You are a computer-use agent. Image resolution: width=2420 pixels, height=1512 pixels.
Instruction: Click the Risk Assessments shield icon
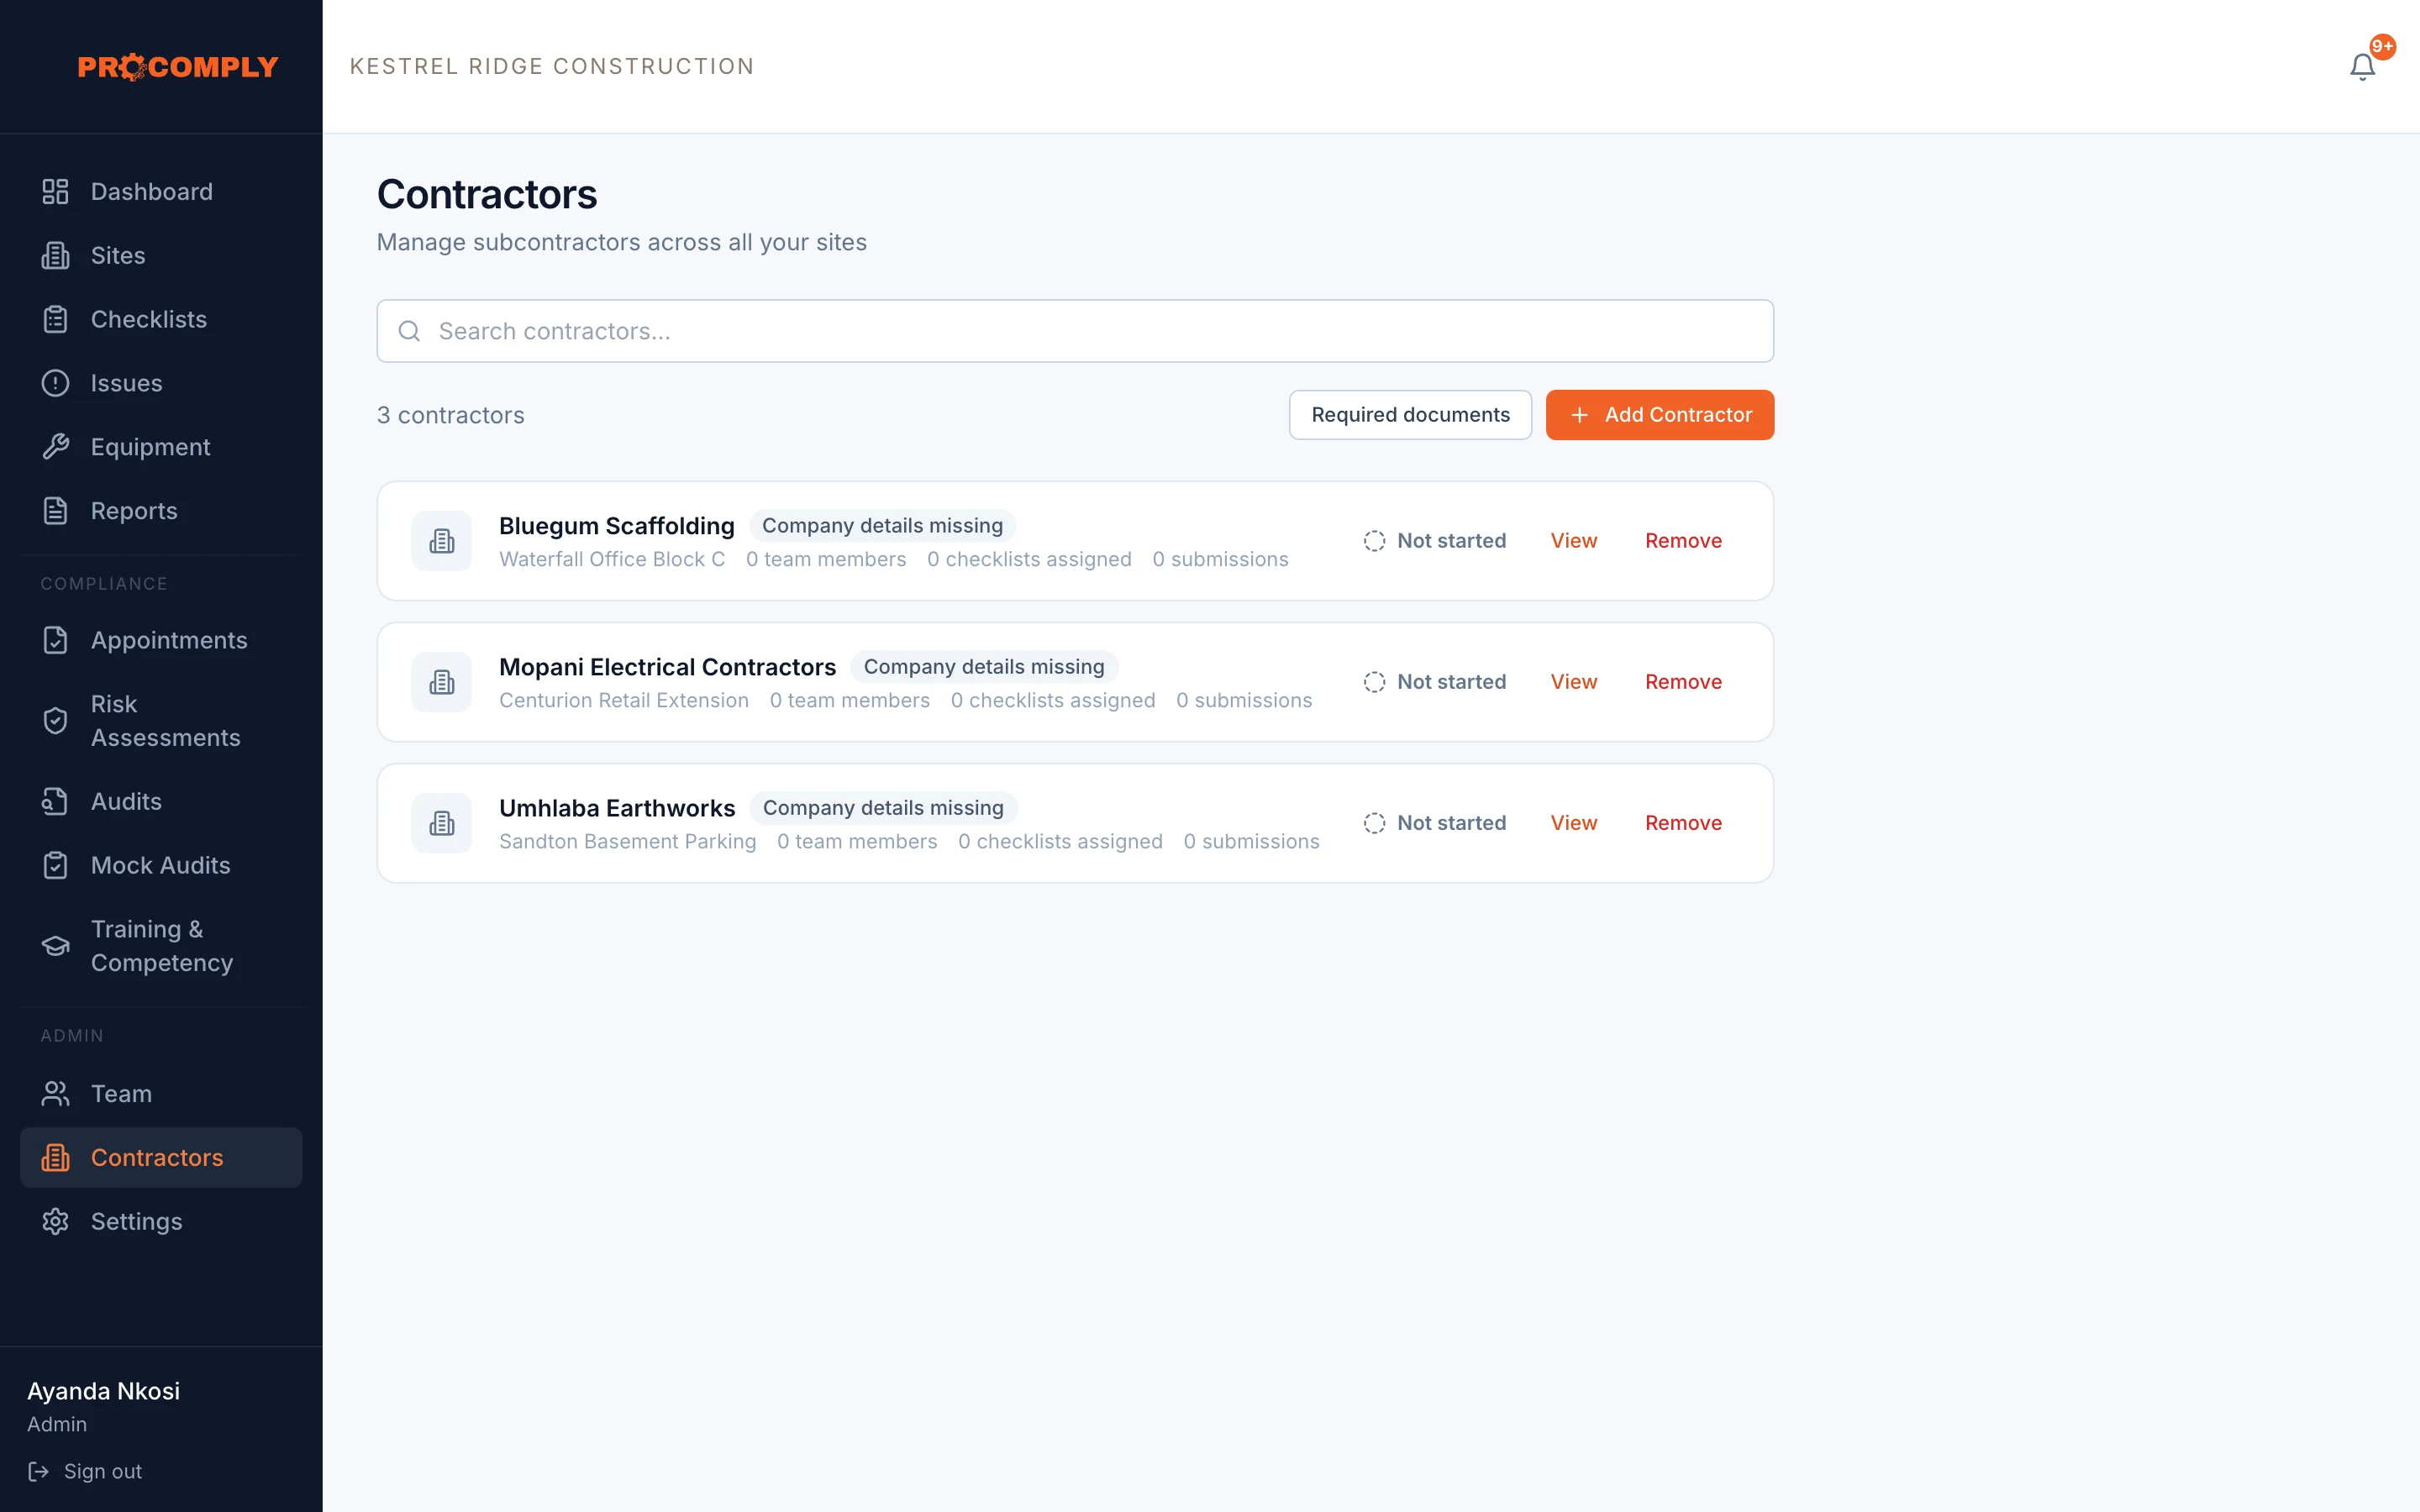pos(55,721)
